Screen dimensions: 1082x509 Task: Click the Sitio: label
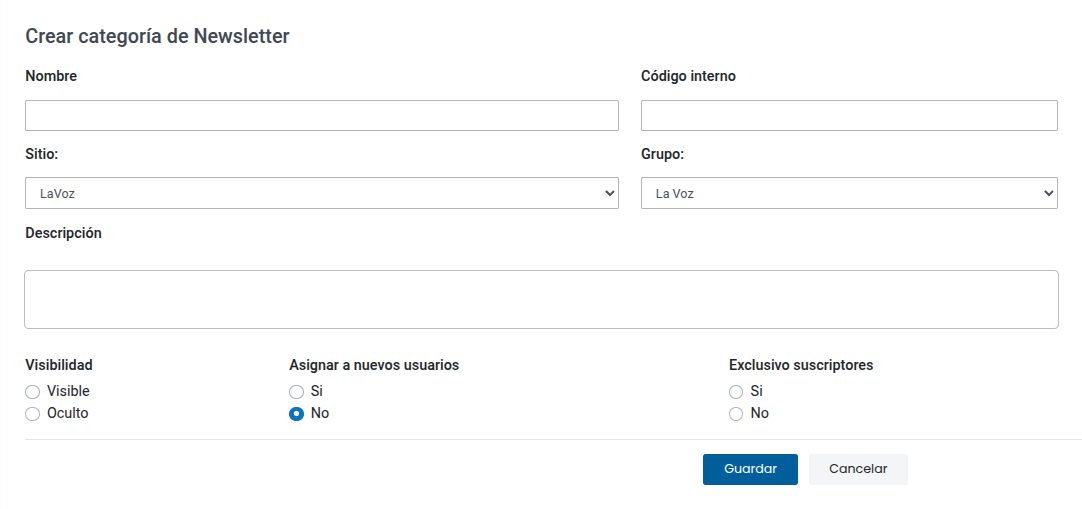pos(42,155)
